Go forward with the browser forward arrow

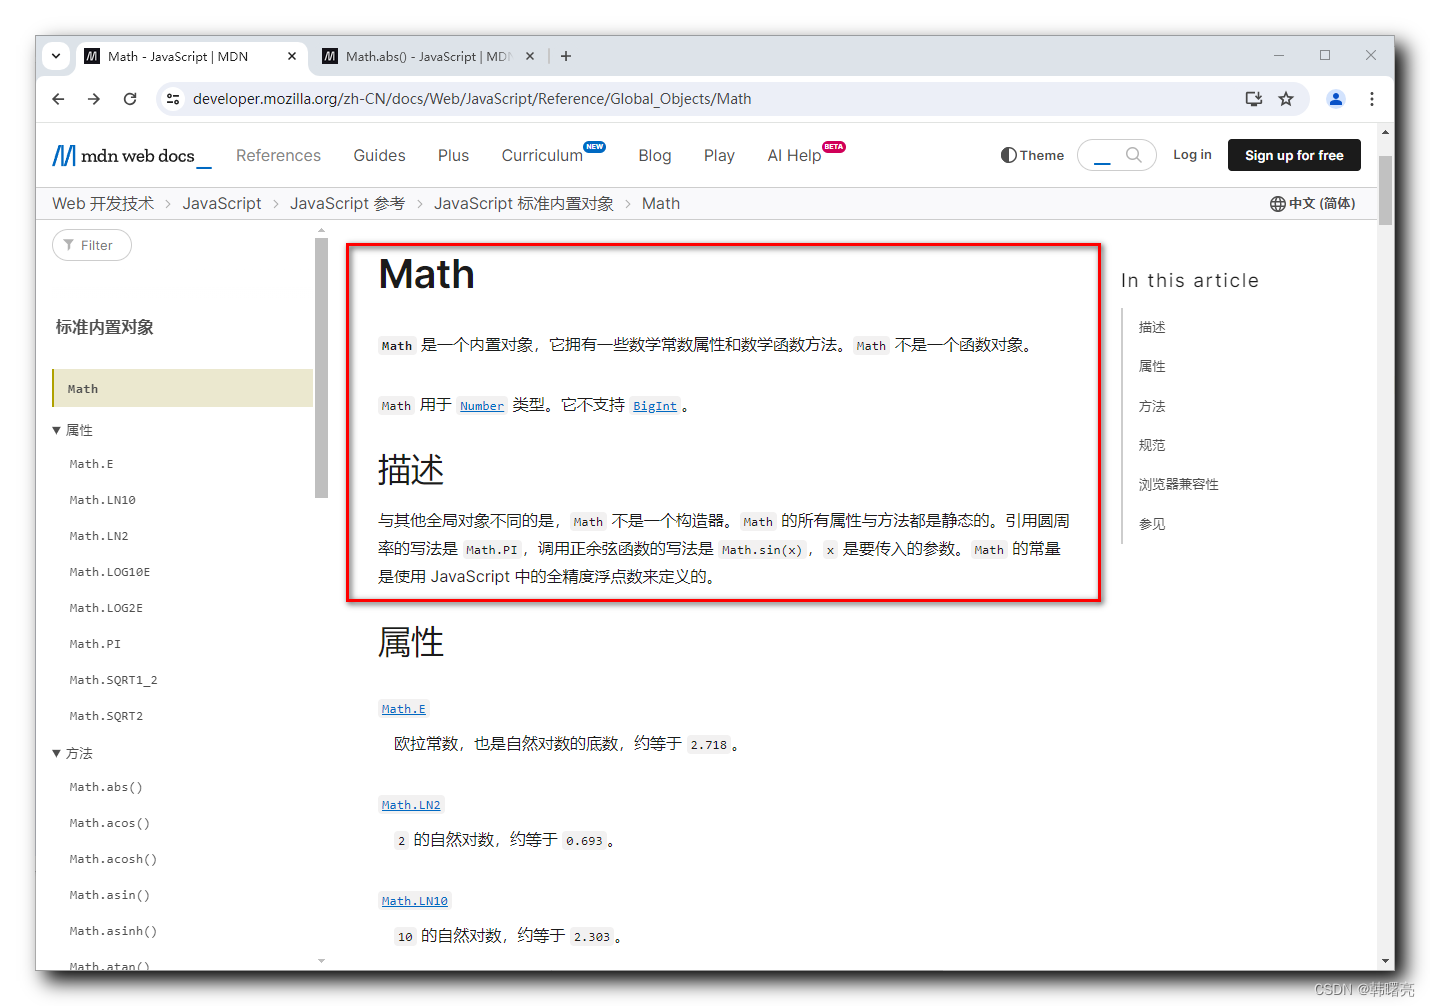[94, 99]
